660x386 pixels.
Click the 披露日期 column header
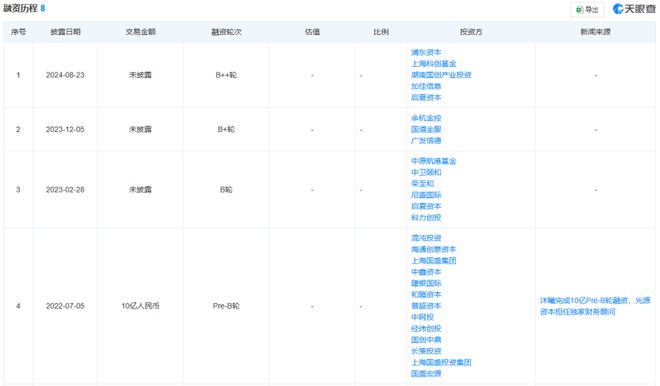(65, 32)
